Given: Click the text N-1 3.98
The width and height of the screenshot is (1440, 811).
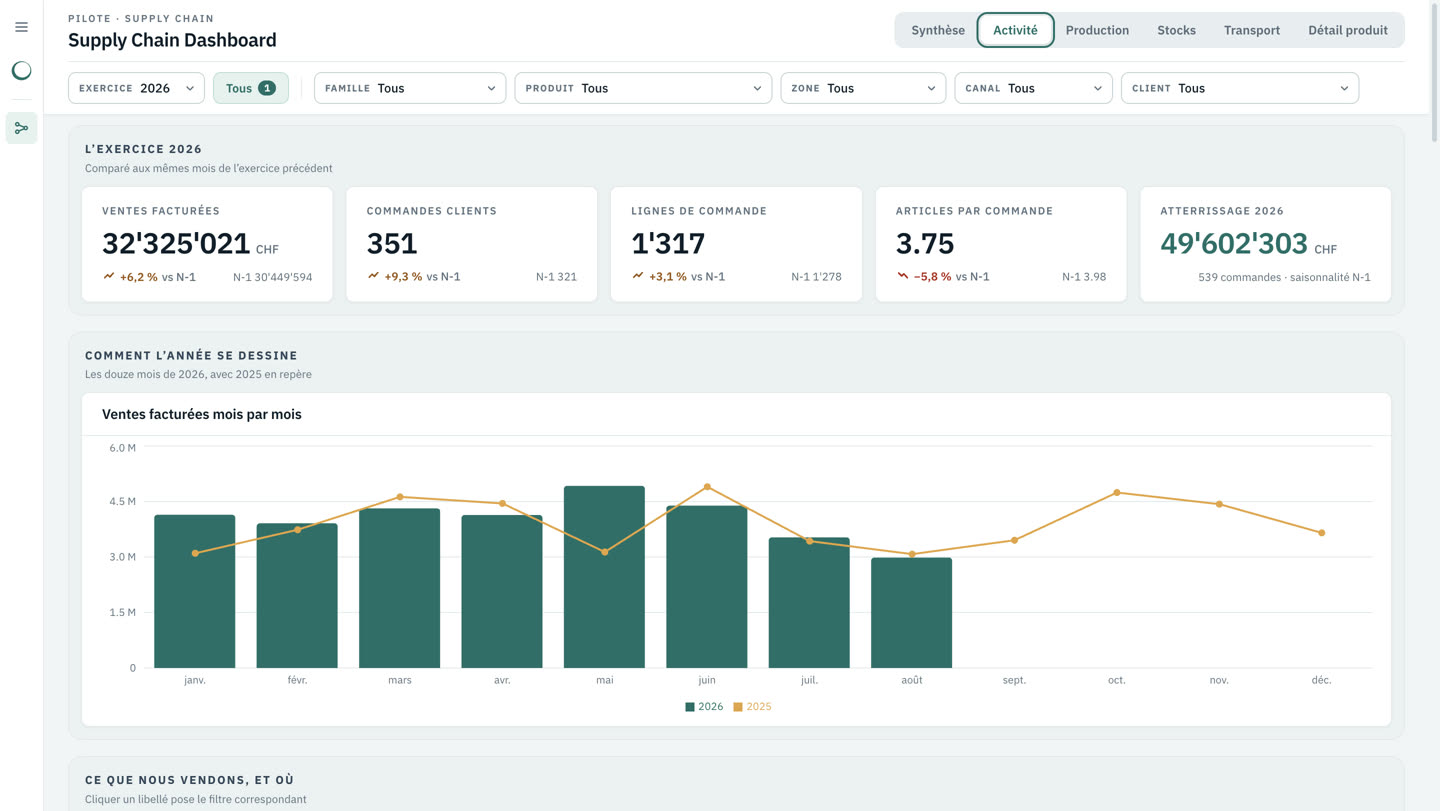Looking at the screenshot, I should pos(1084,277).
